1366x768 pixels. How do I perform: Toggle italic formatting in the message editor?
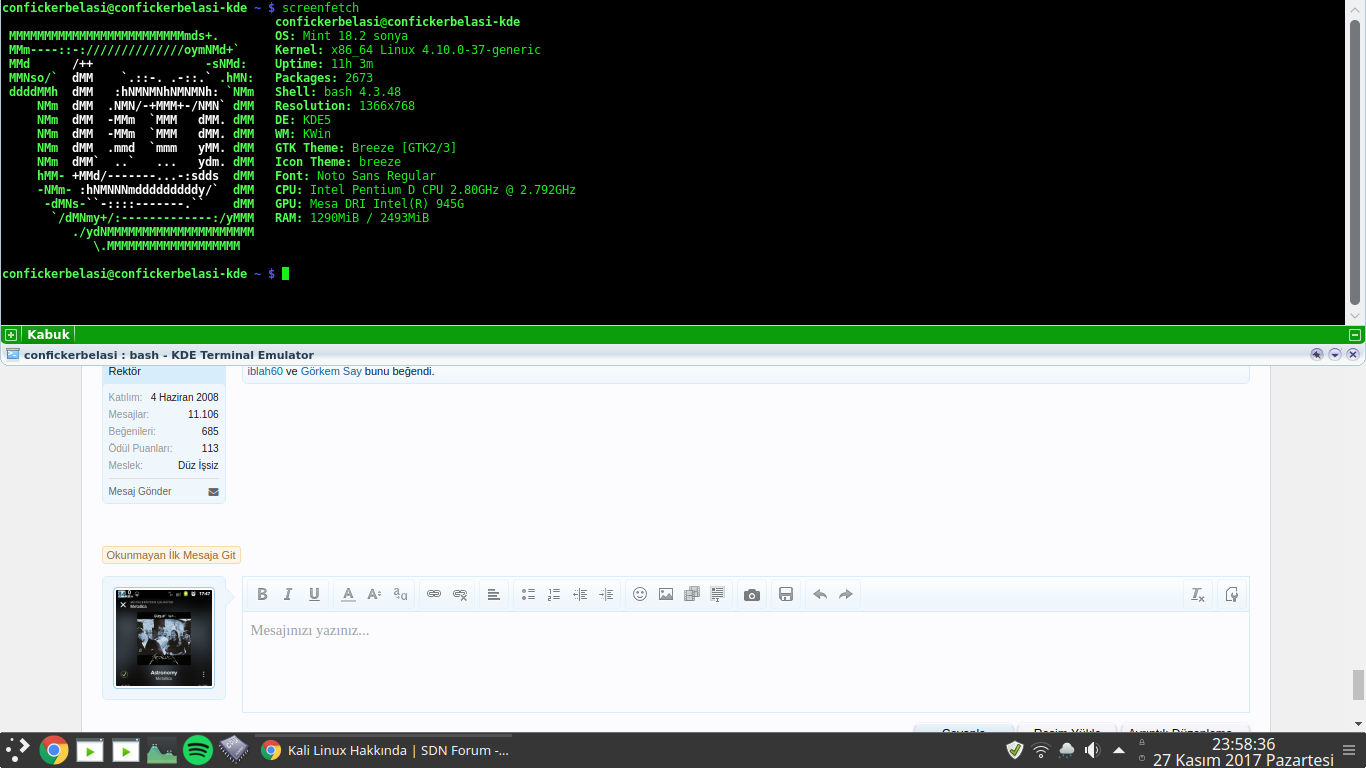pyautogui.click(x=288, y=594)
